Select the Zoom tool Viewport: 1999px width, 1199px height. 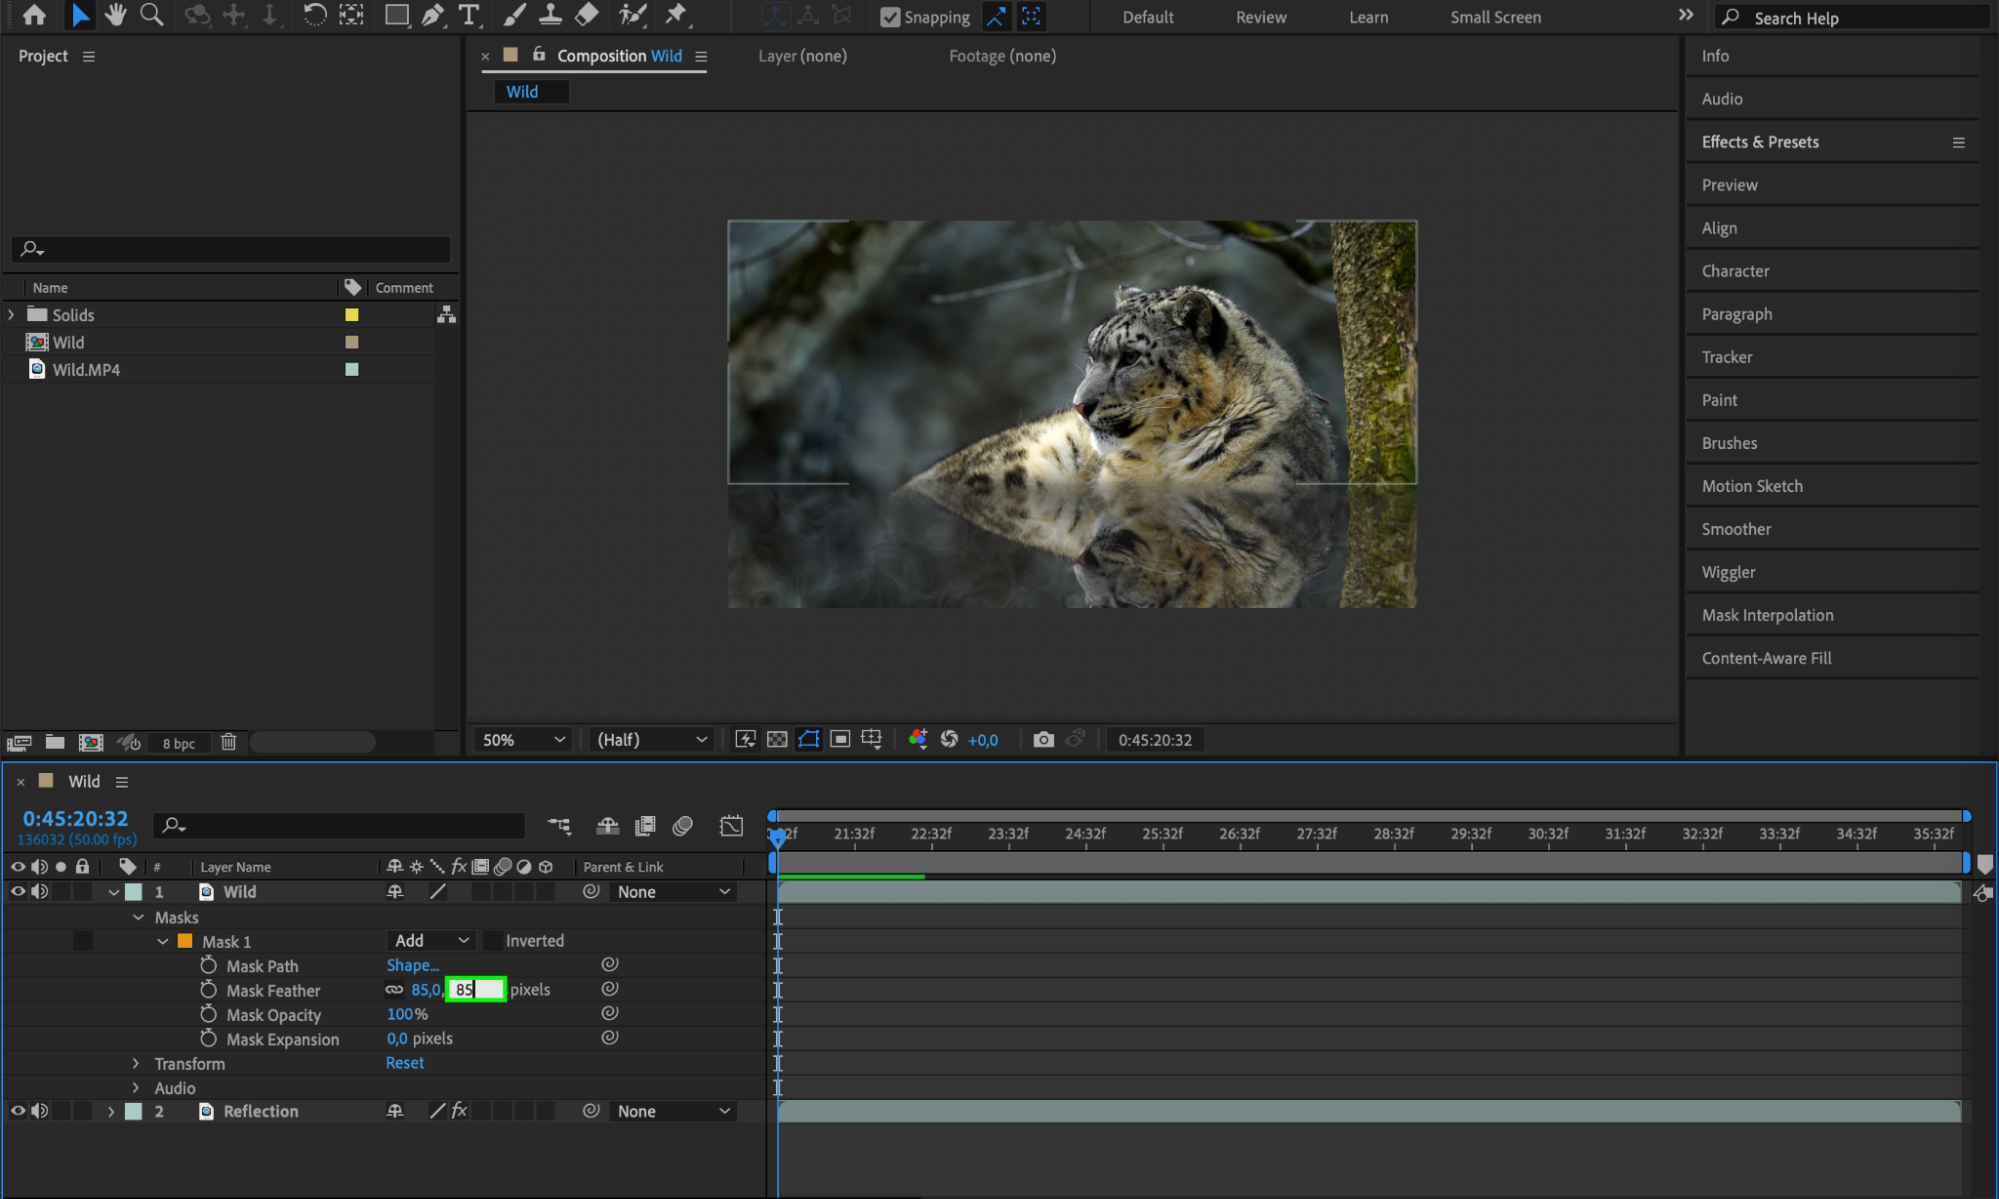(x=151, y=15)
